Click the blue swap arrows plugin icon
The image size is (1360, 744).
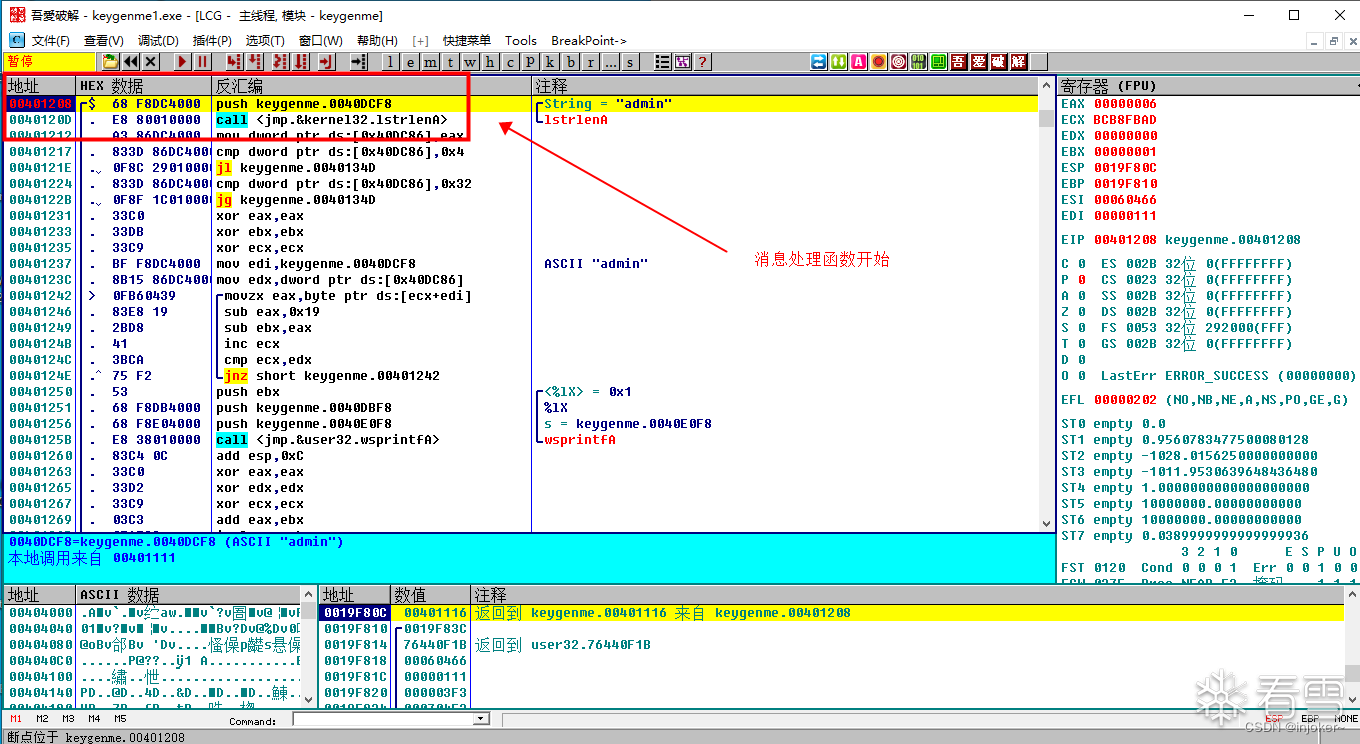[819, 62]
